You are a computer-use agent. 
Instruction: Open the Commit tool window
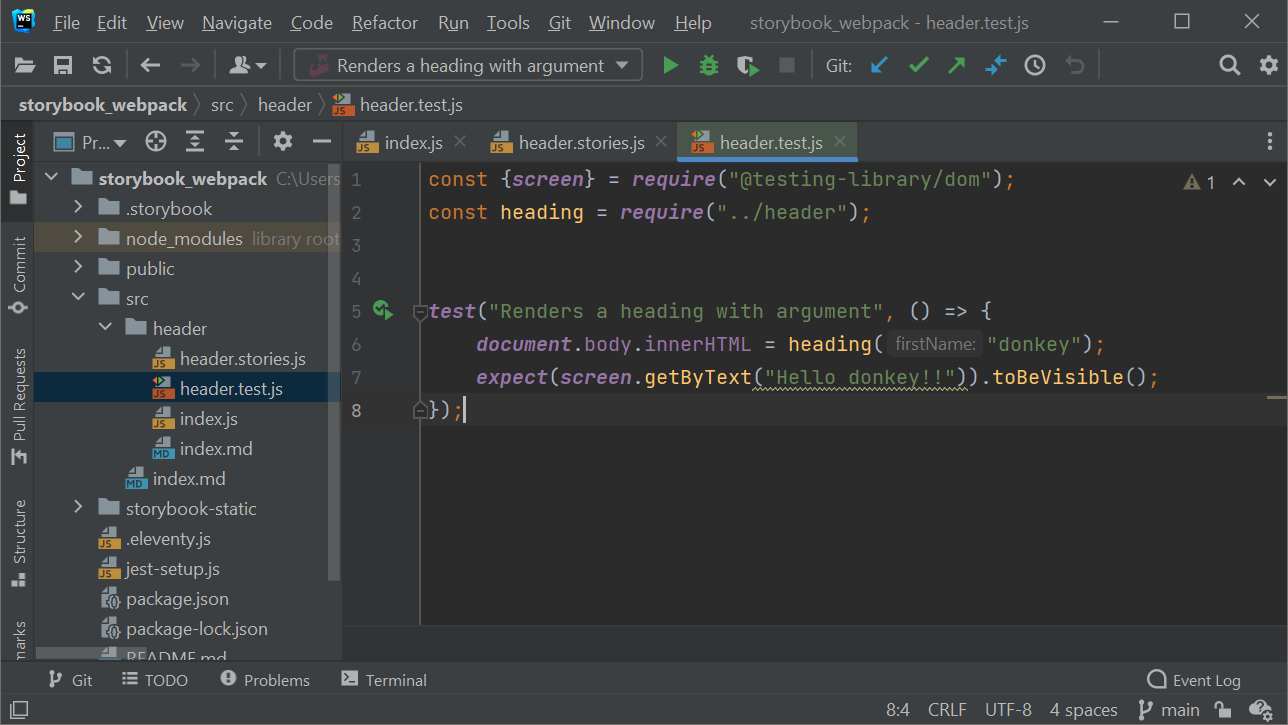pyautogui.click(x=18, y=275)
